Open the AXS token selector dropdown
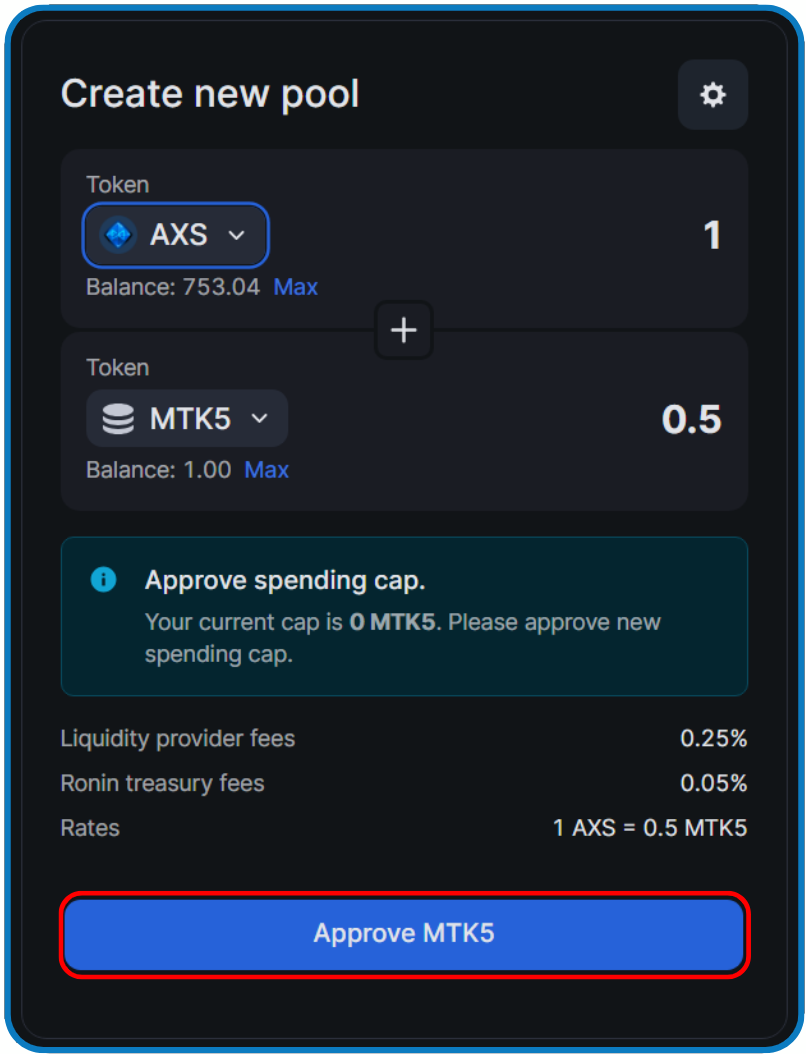Image resolution: width=806 pixels, height=1054 pixels. pos(175,235)
